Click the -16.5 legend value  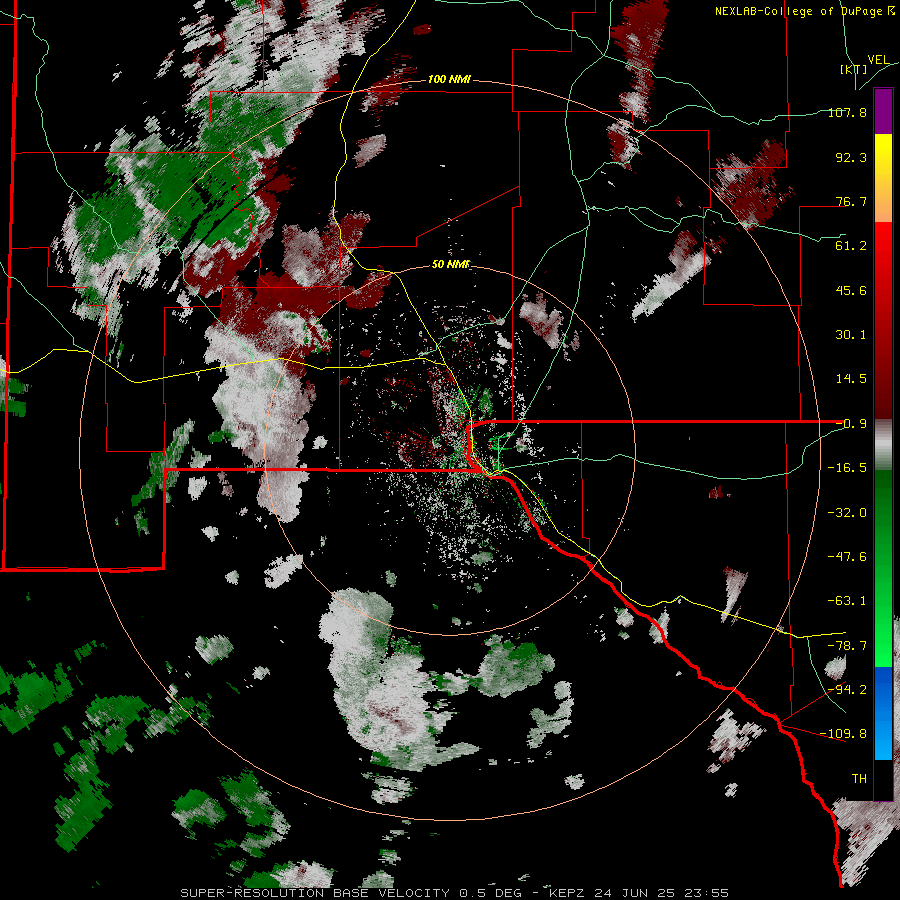[847, 468]
